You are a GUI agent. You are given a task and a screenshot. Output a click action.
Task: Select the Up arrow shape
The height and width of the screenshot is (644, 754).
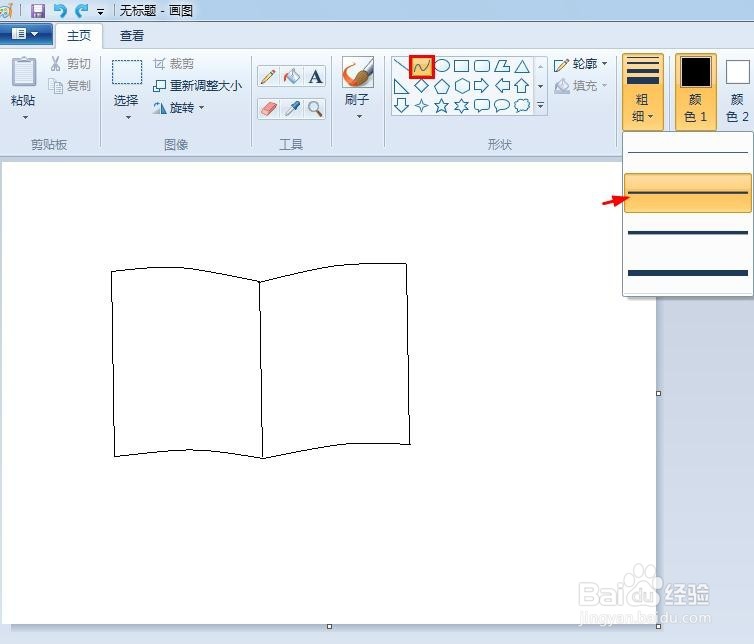(522, 86)
